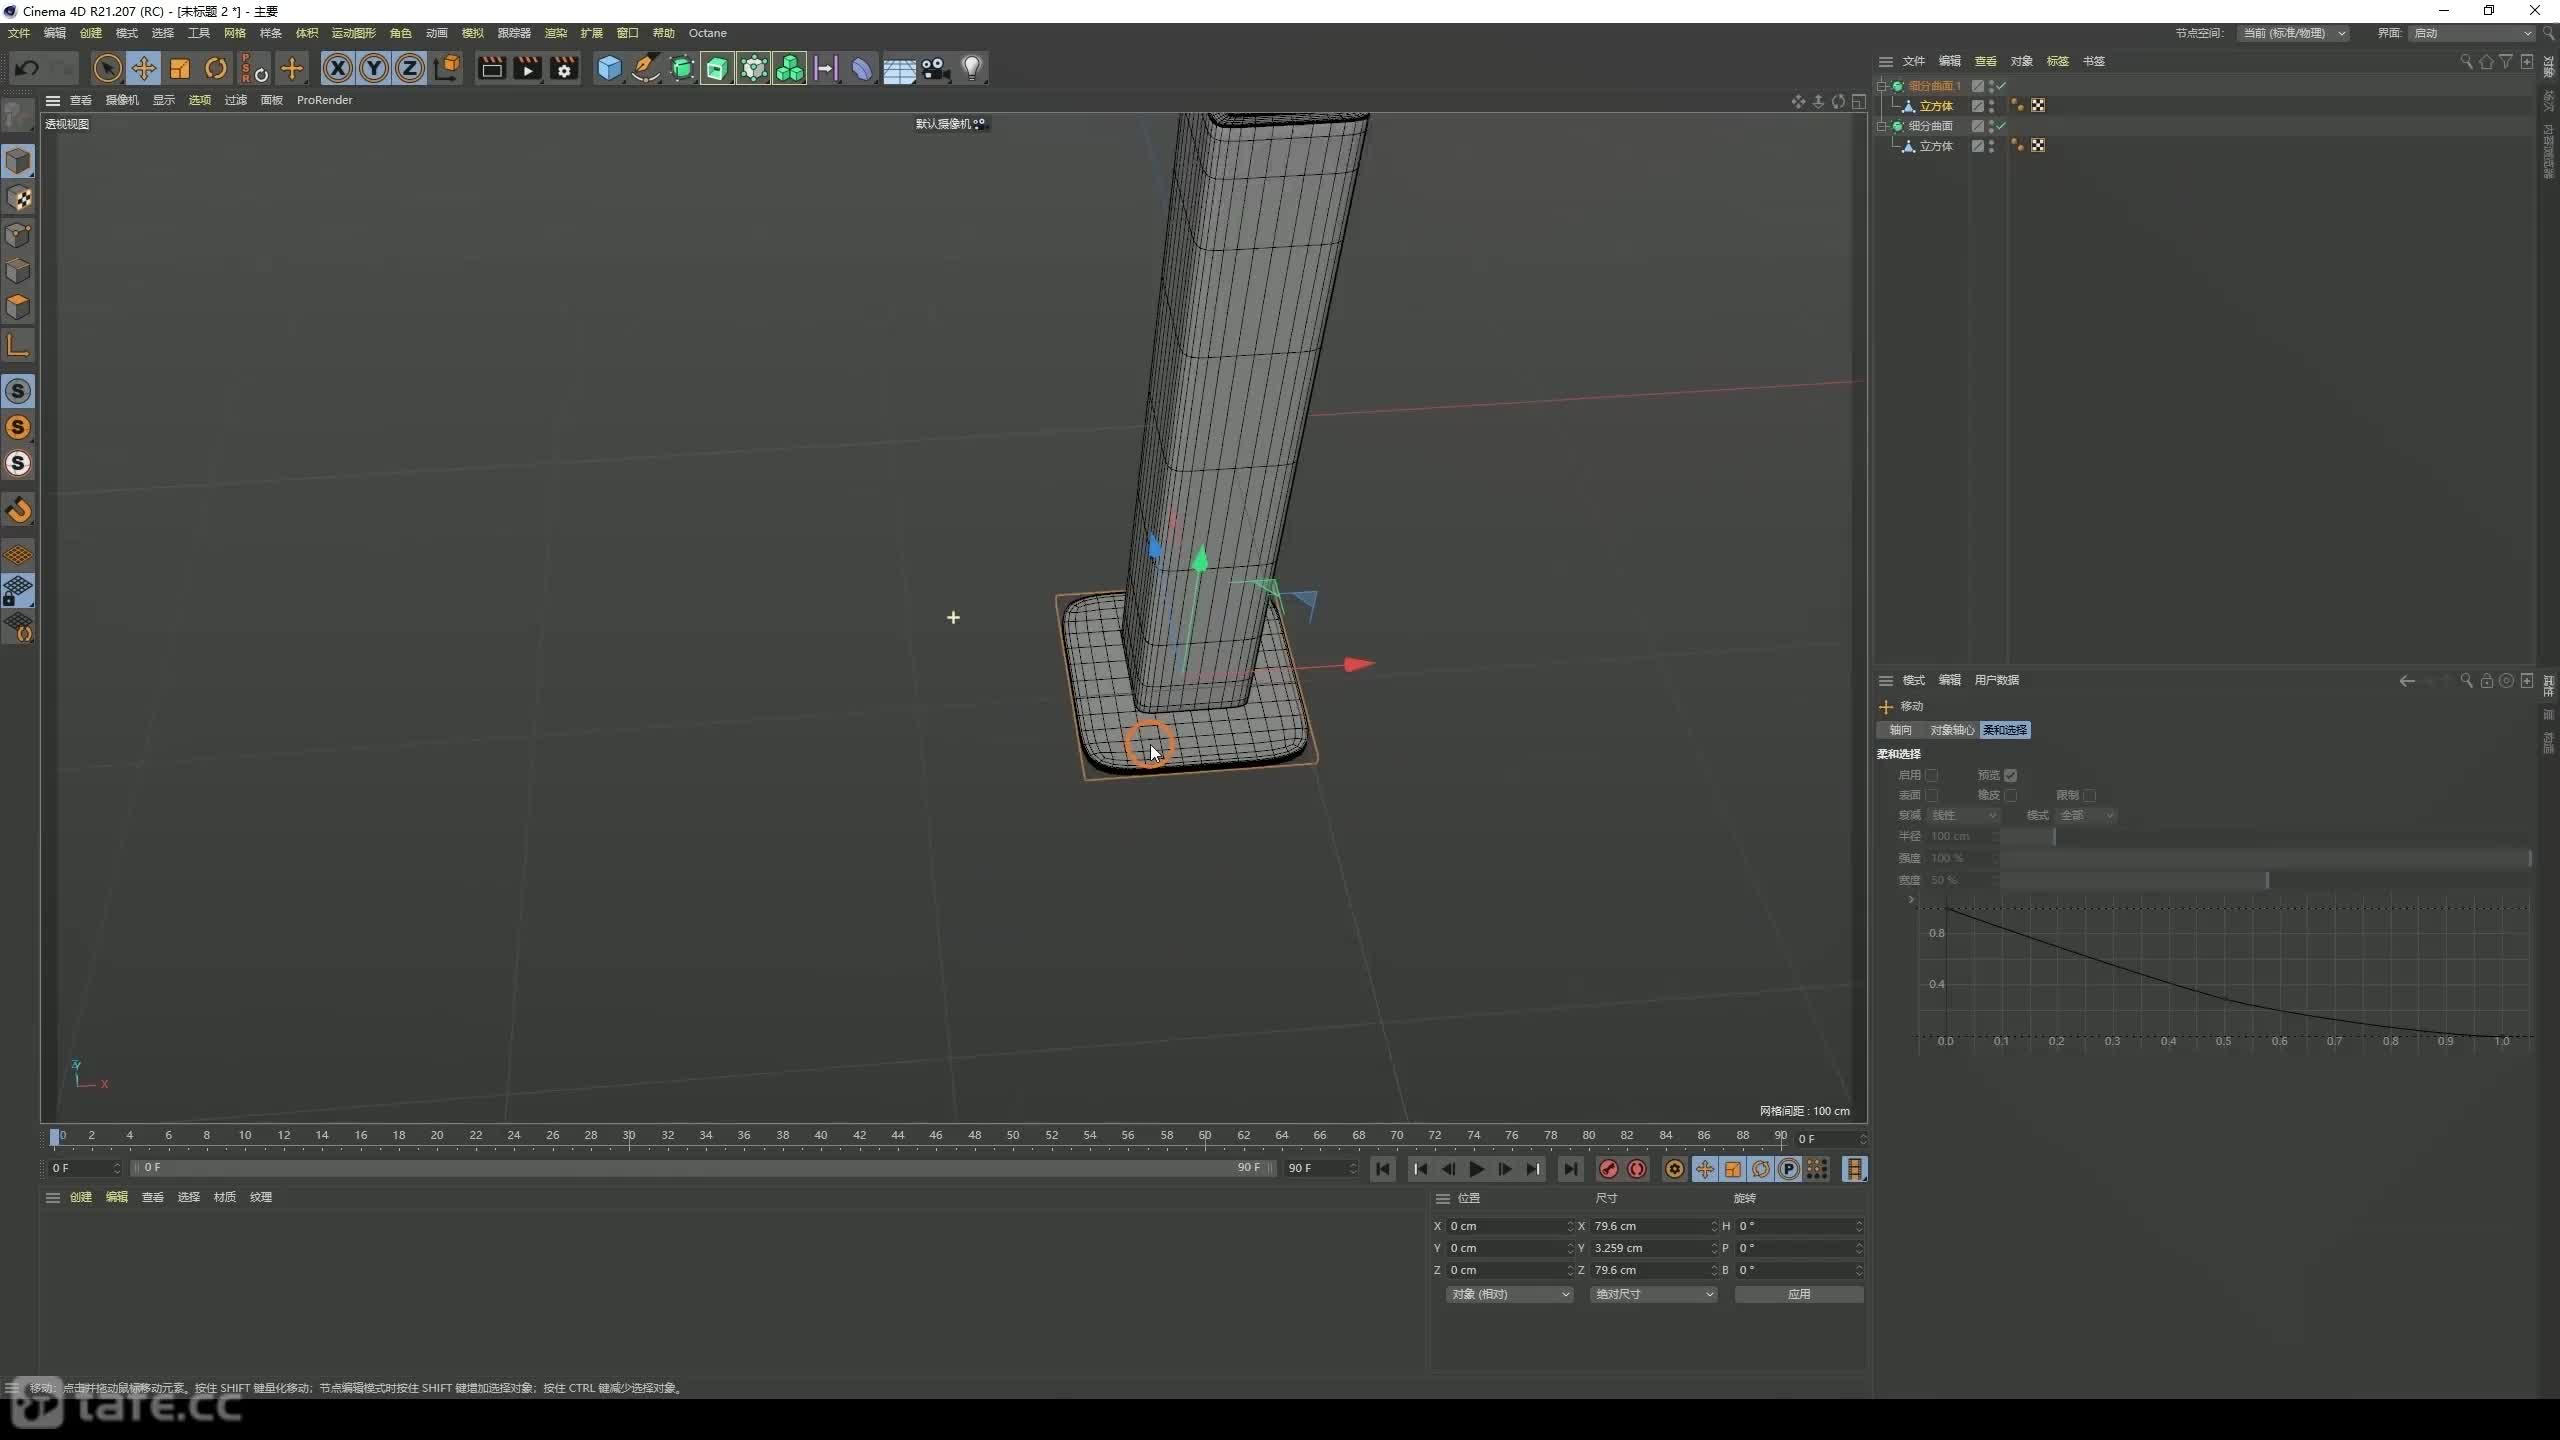The height and width of the screenshot is (1440, 2560).
Task: Switch to the 对象轴心 tab
Action: click(x=1952, y=730)
